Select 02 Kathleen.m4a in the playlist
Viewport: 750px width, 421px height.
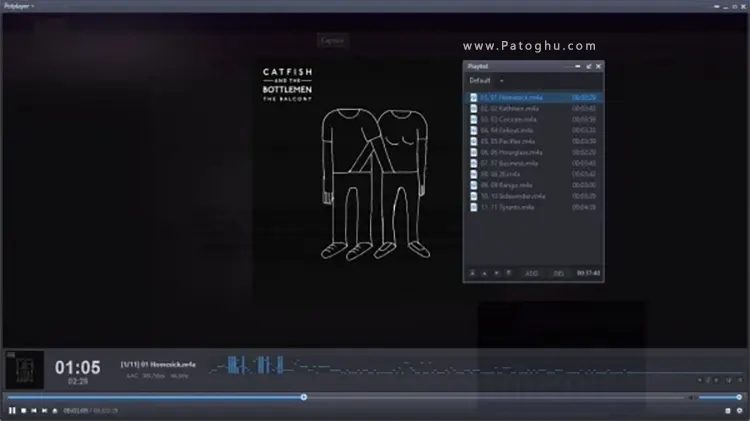(506, 108)
